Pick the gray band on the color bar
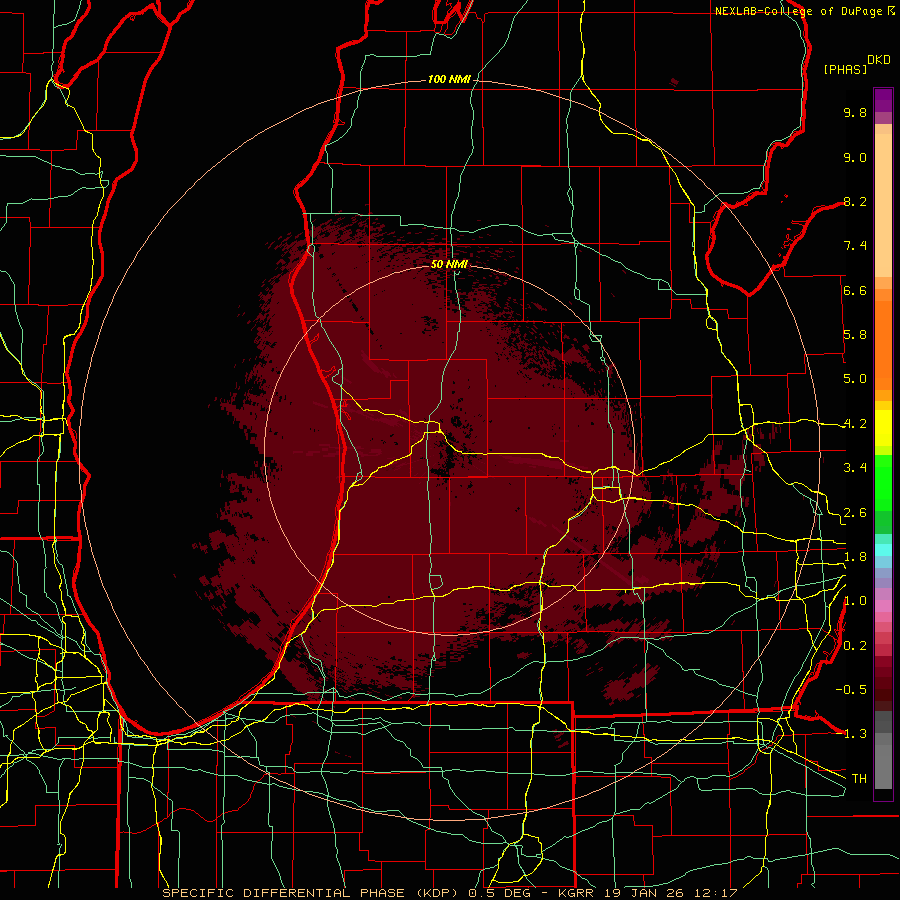Screen dimensions: 900x900 coord(883,750)
